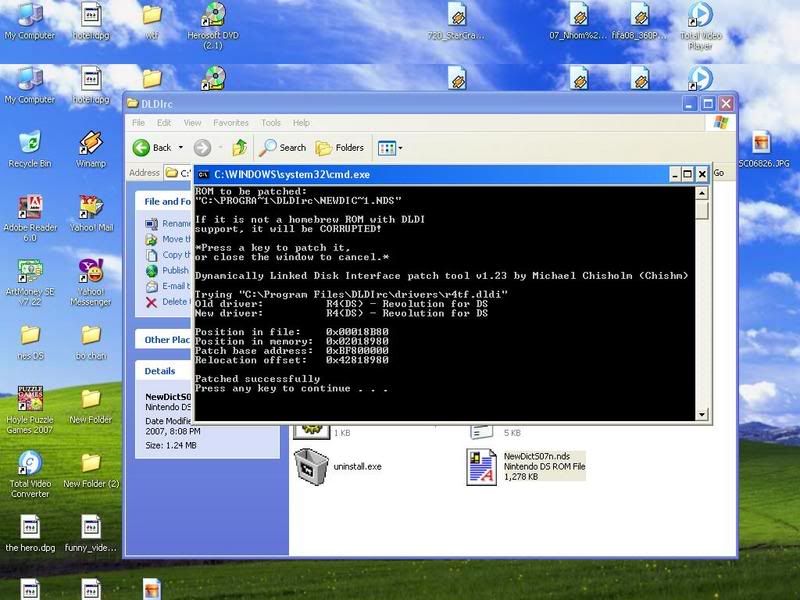Click the red Delete task icon

tap(152, 302)
